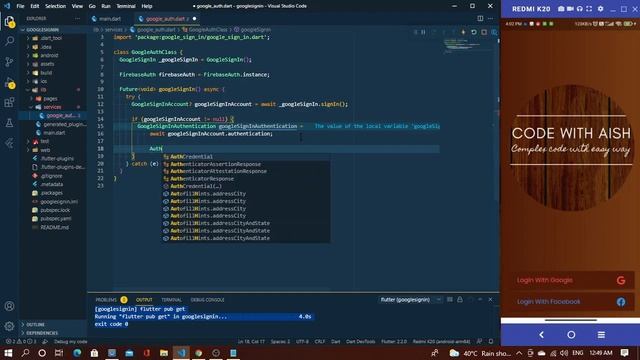The image size is (640, 360).
Task: Select AuthenticatorAssertionResponse suggestion
Action: 246,164
